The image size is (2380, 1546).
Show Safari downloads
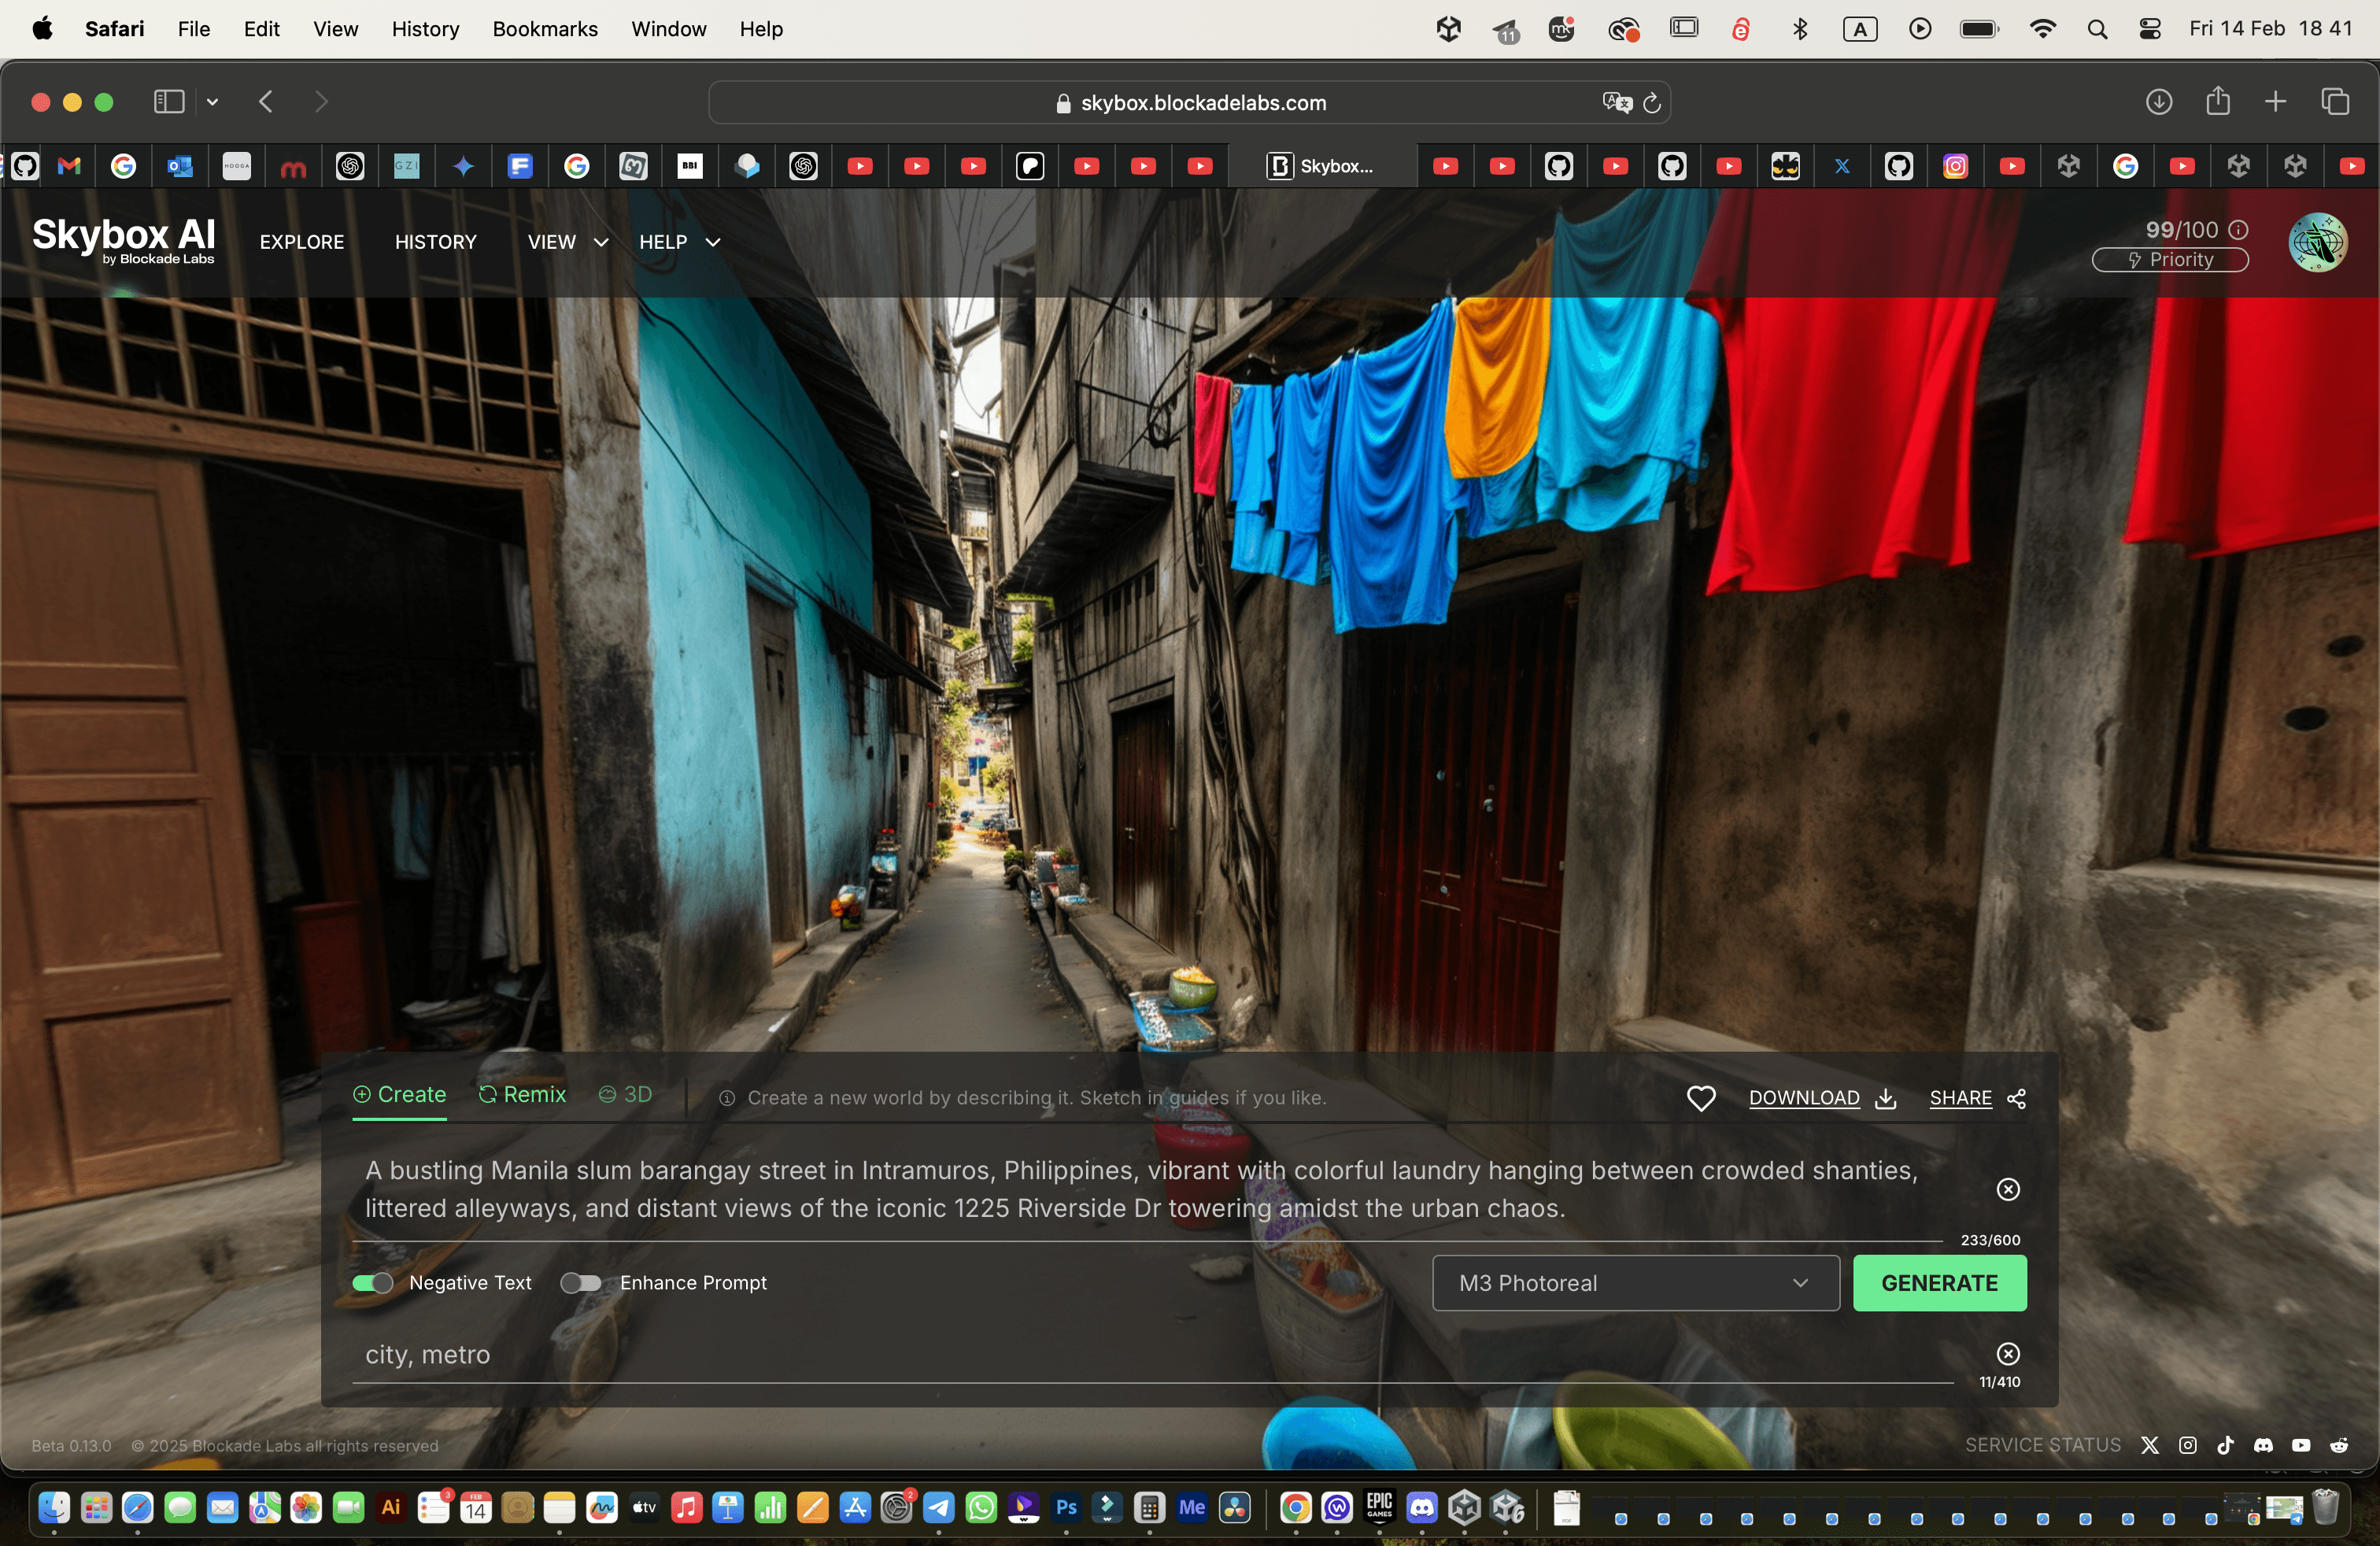click(2159, 101)
